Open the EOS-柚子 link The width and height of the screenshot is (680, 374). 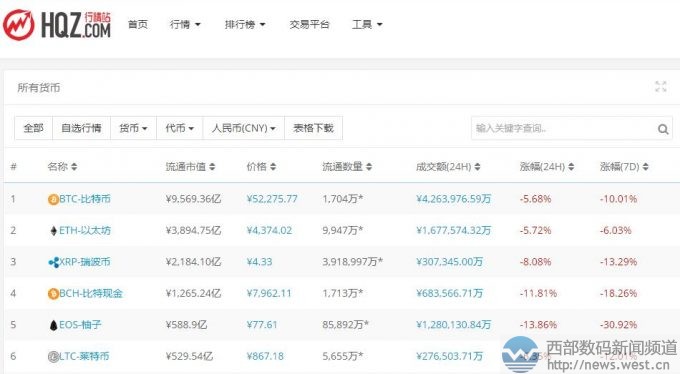pos(80,325)
